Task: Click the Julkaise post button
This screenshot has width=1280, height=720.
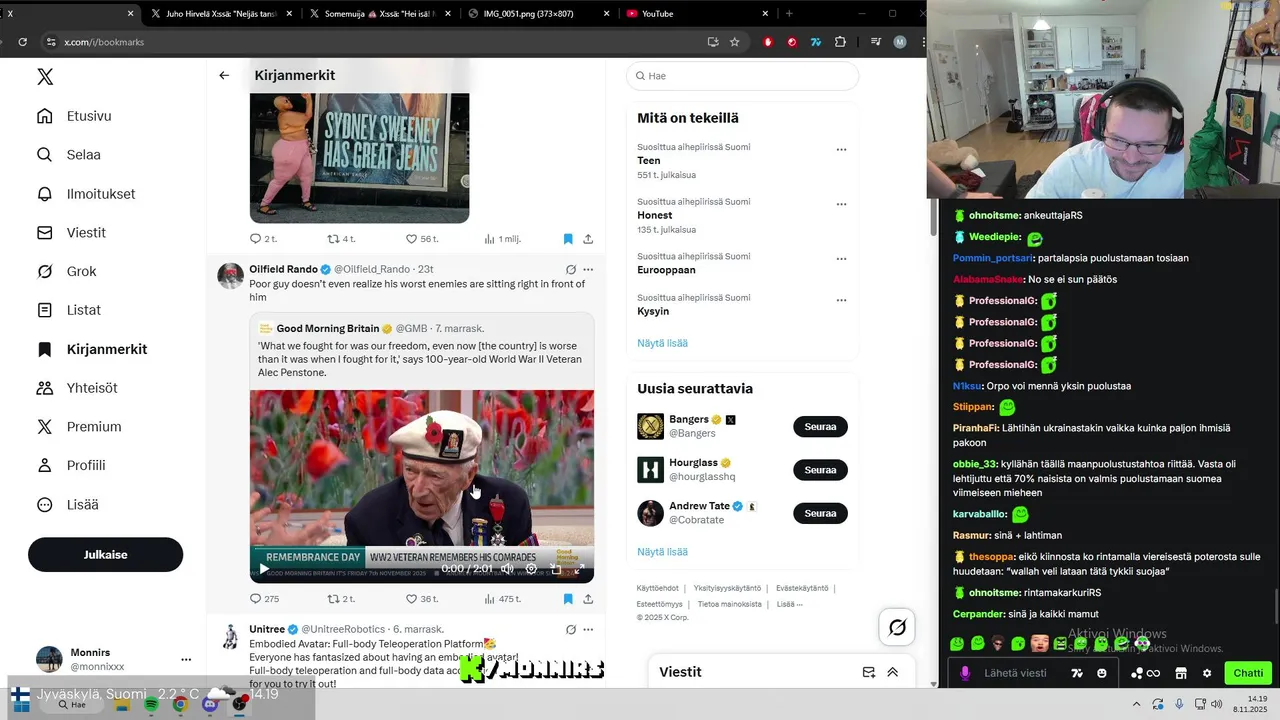Action: (x=105, y=554)
